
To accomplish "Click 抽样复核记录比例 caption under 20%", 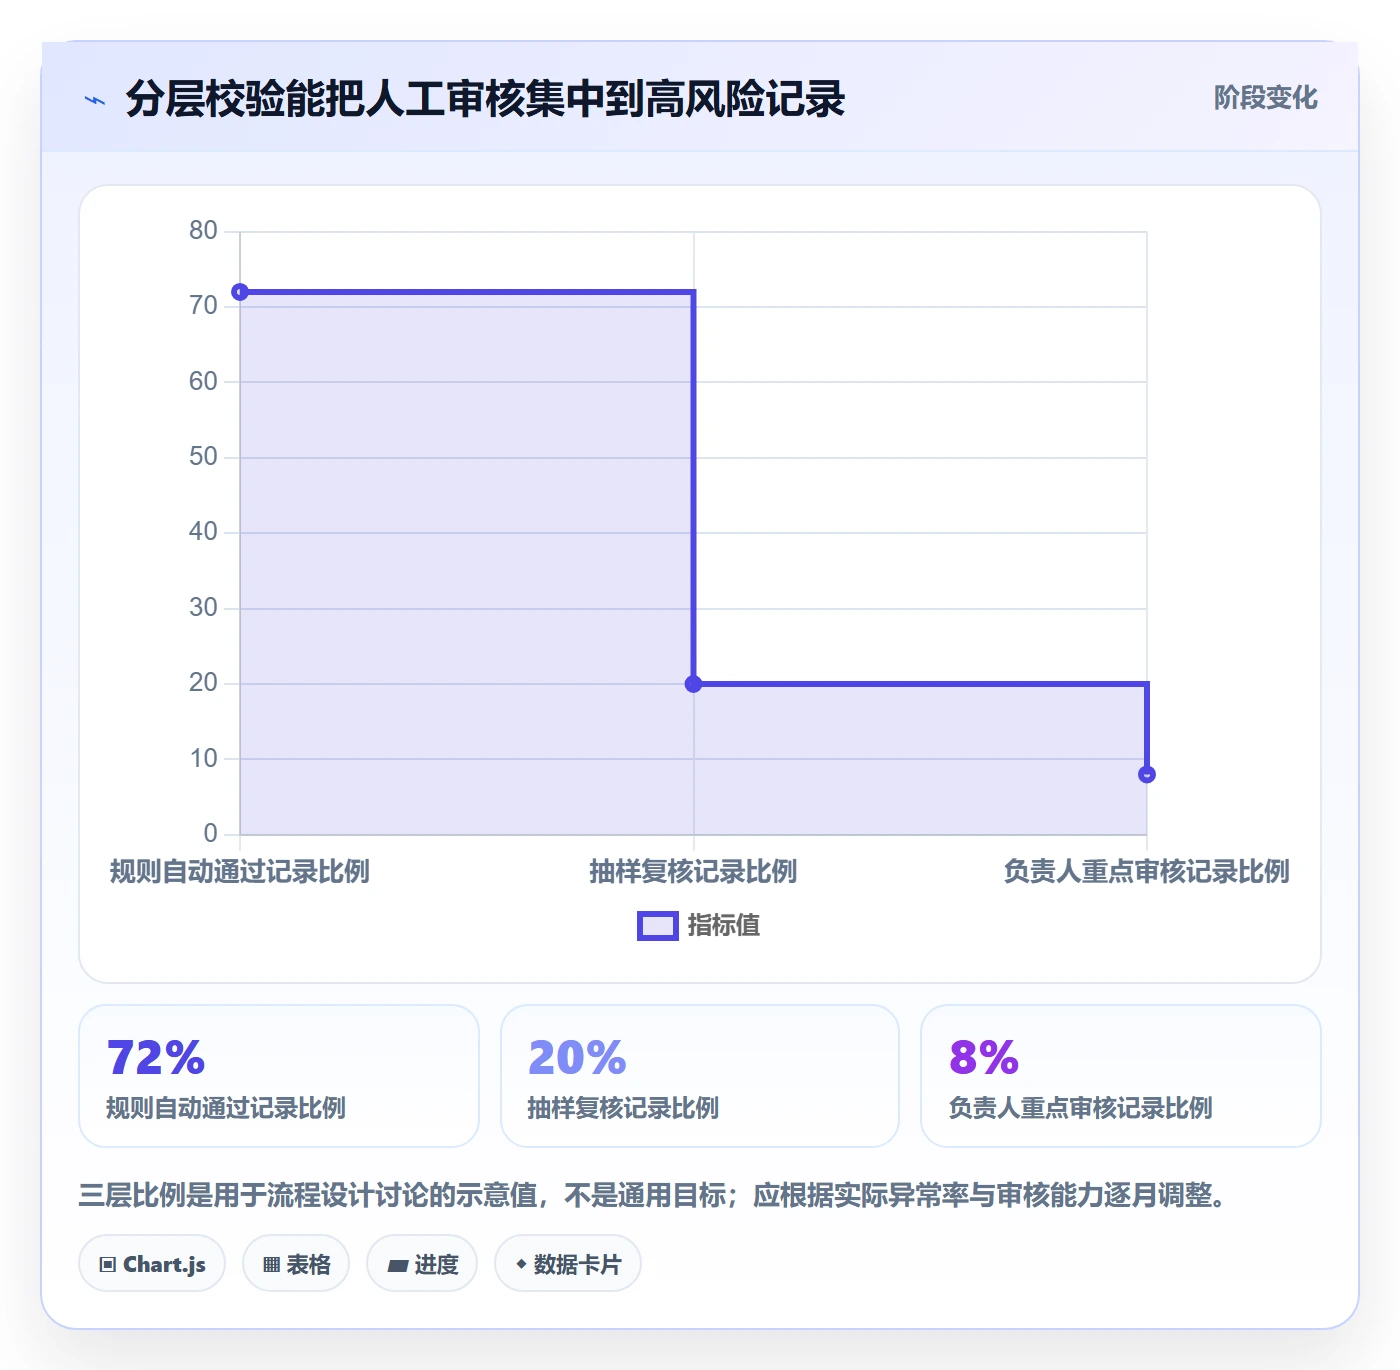I will 623,1108.
